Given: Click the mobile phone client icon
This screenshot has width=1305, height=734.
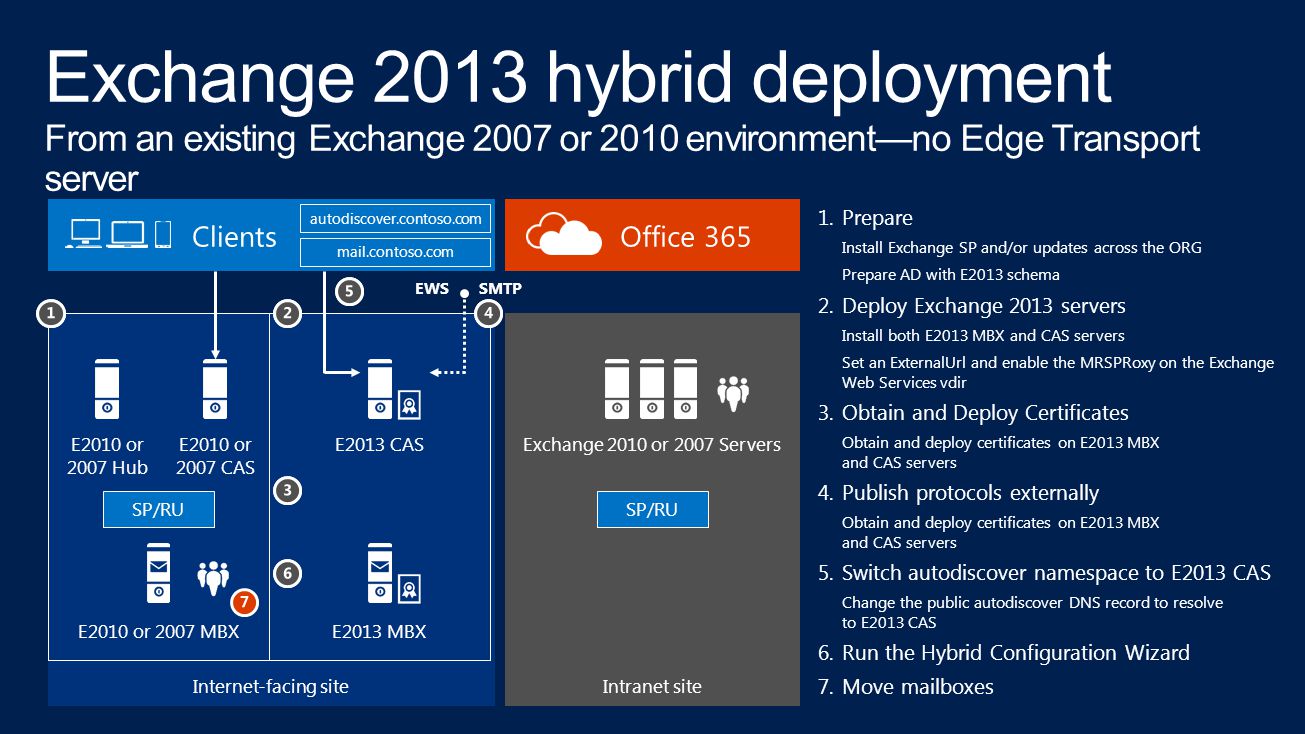Looking at the screenshot, I should pyautogui.click(x=165, y=234).
